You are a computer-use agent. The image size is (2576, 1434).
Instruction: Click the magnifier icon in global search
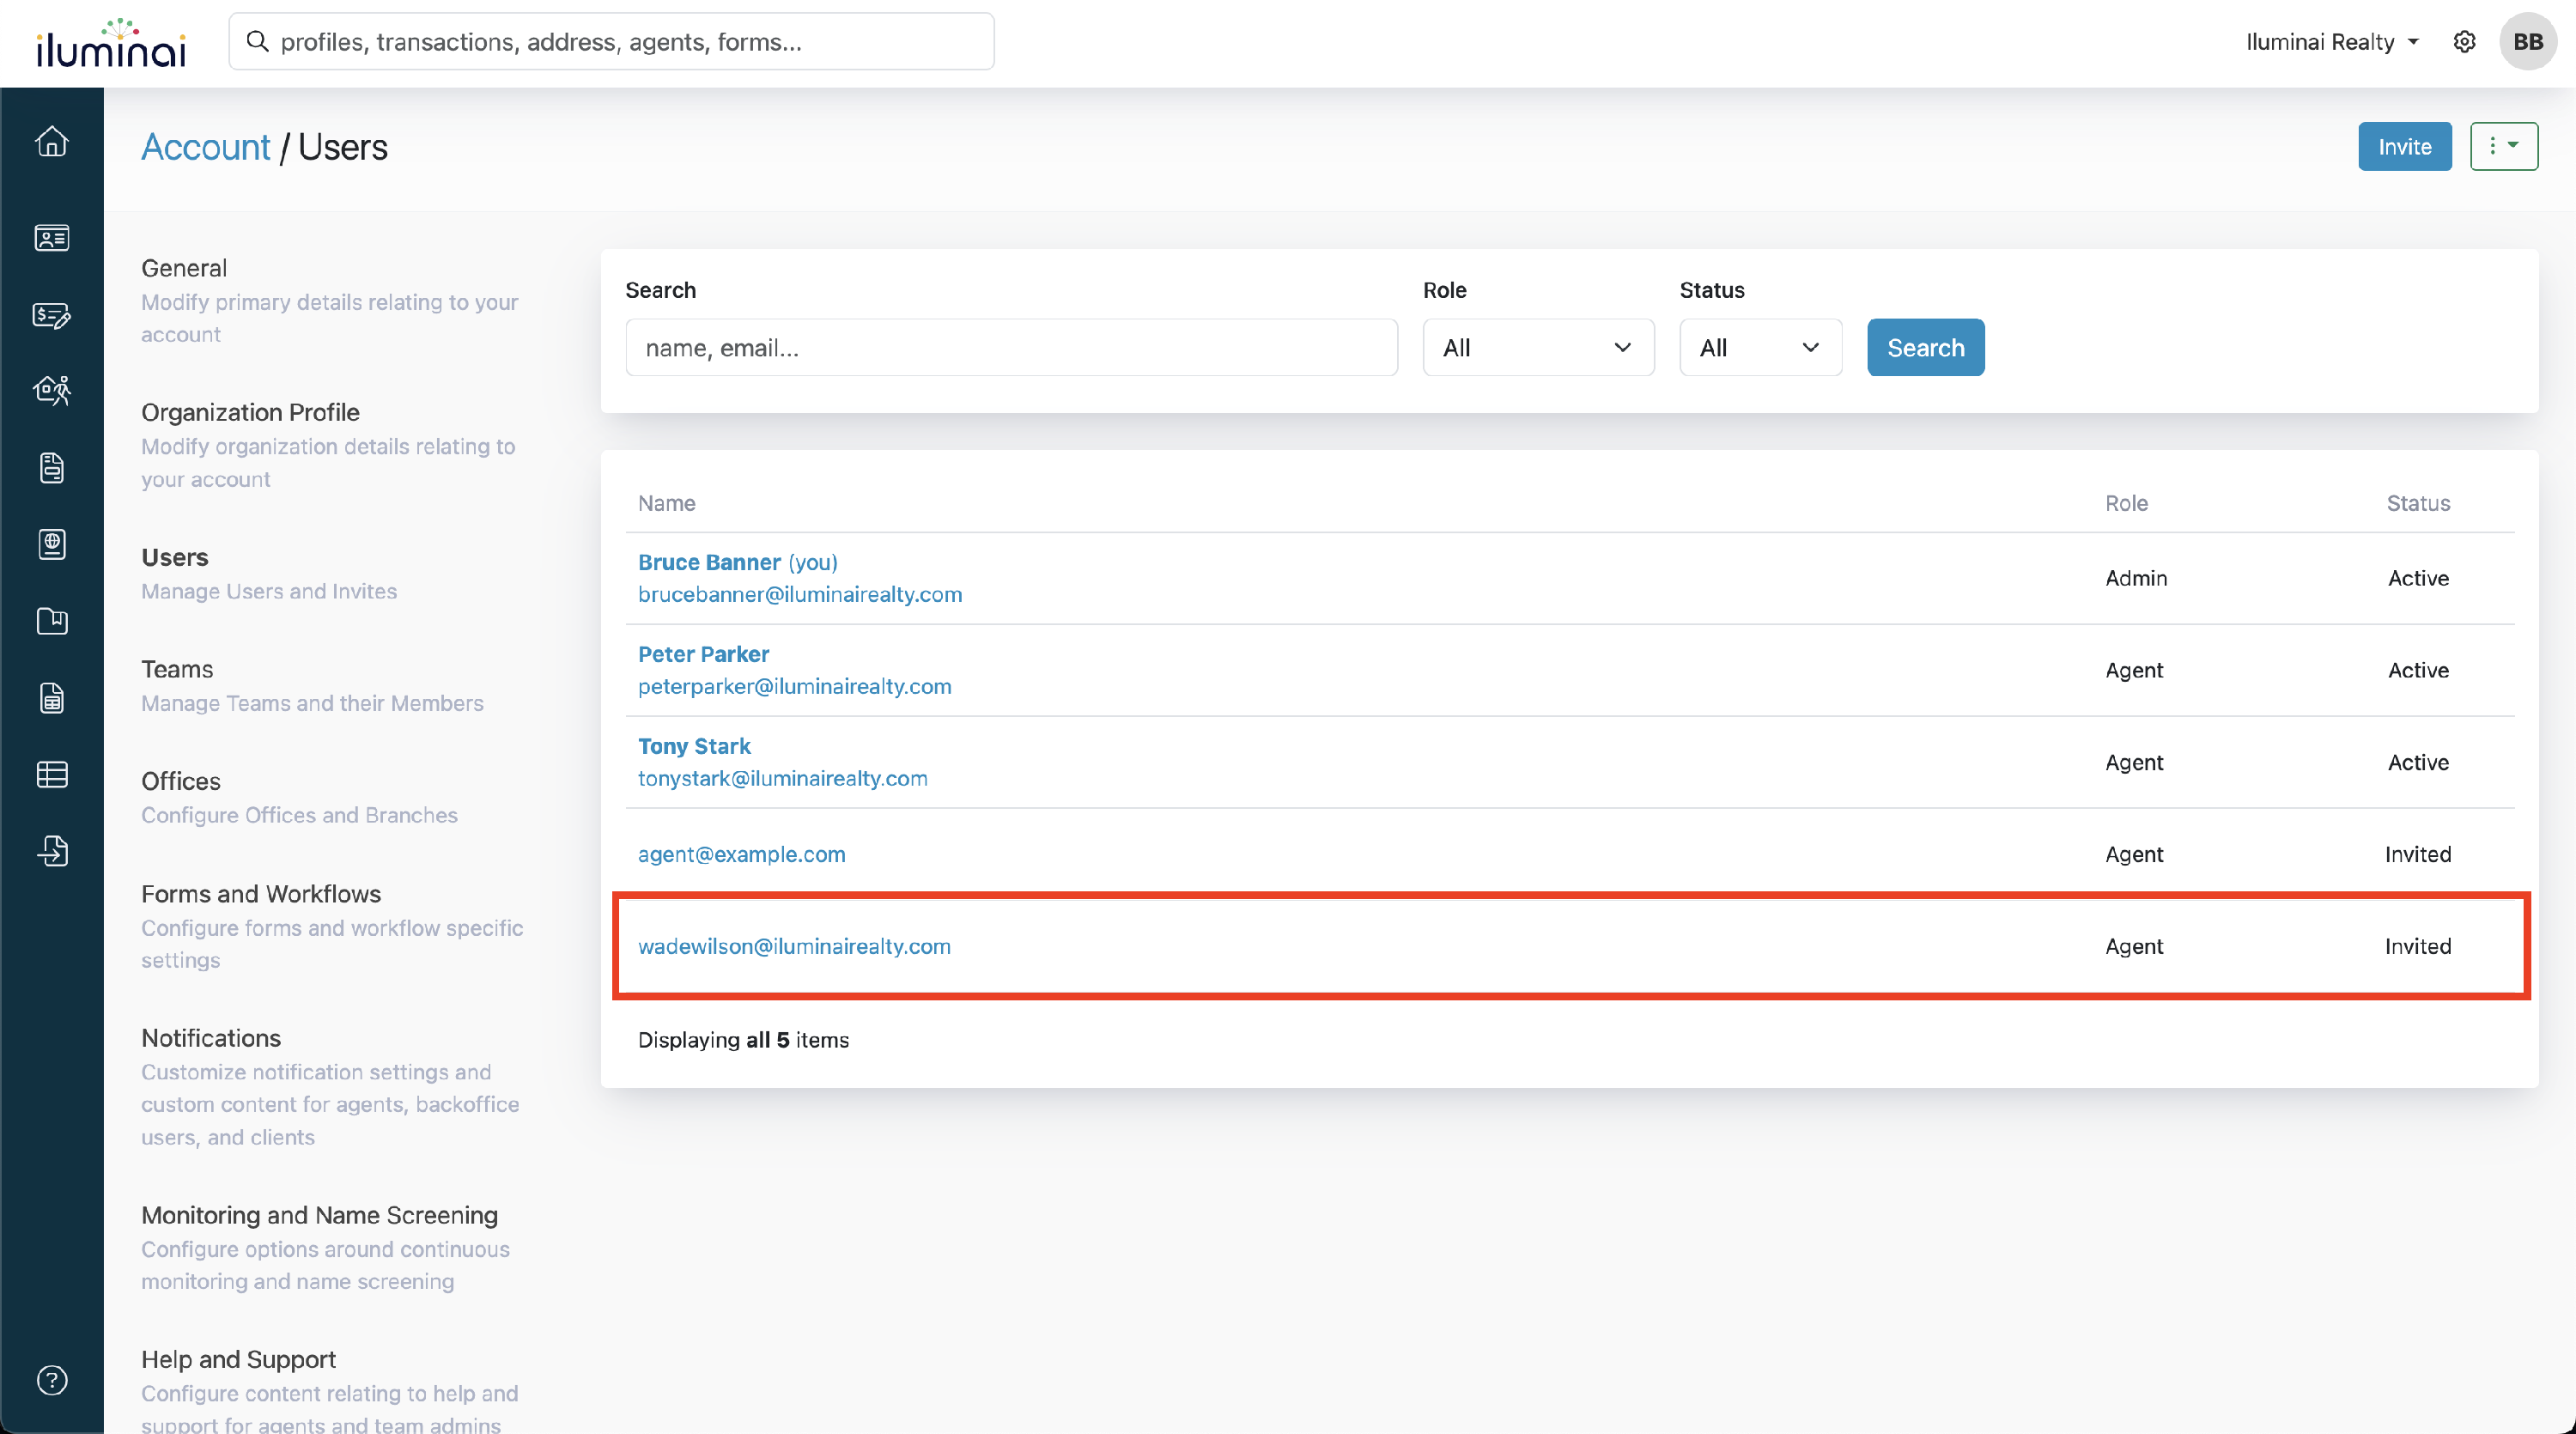click(x=257, y=41)
